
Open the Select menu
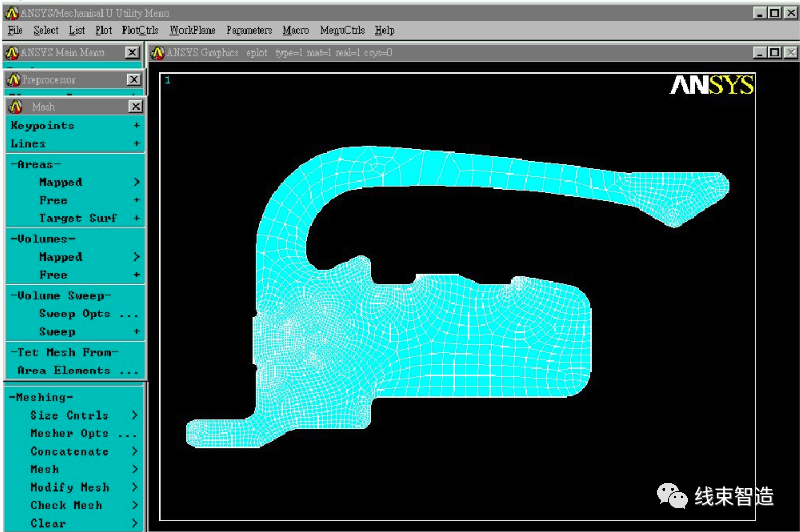point(46,31)
